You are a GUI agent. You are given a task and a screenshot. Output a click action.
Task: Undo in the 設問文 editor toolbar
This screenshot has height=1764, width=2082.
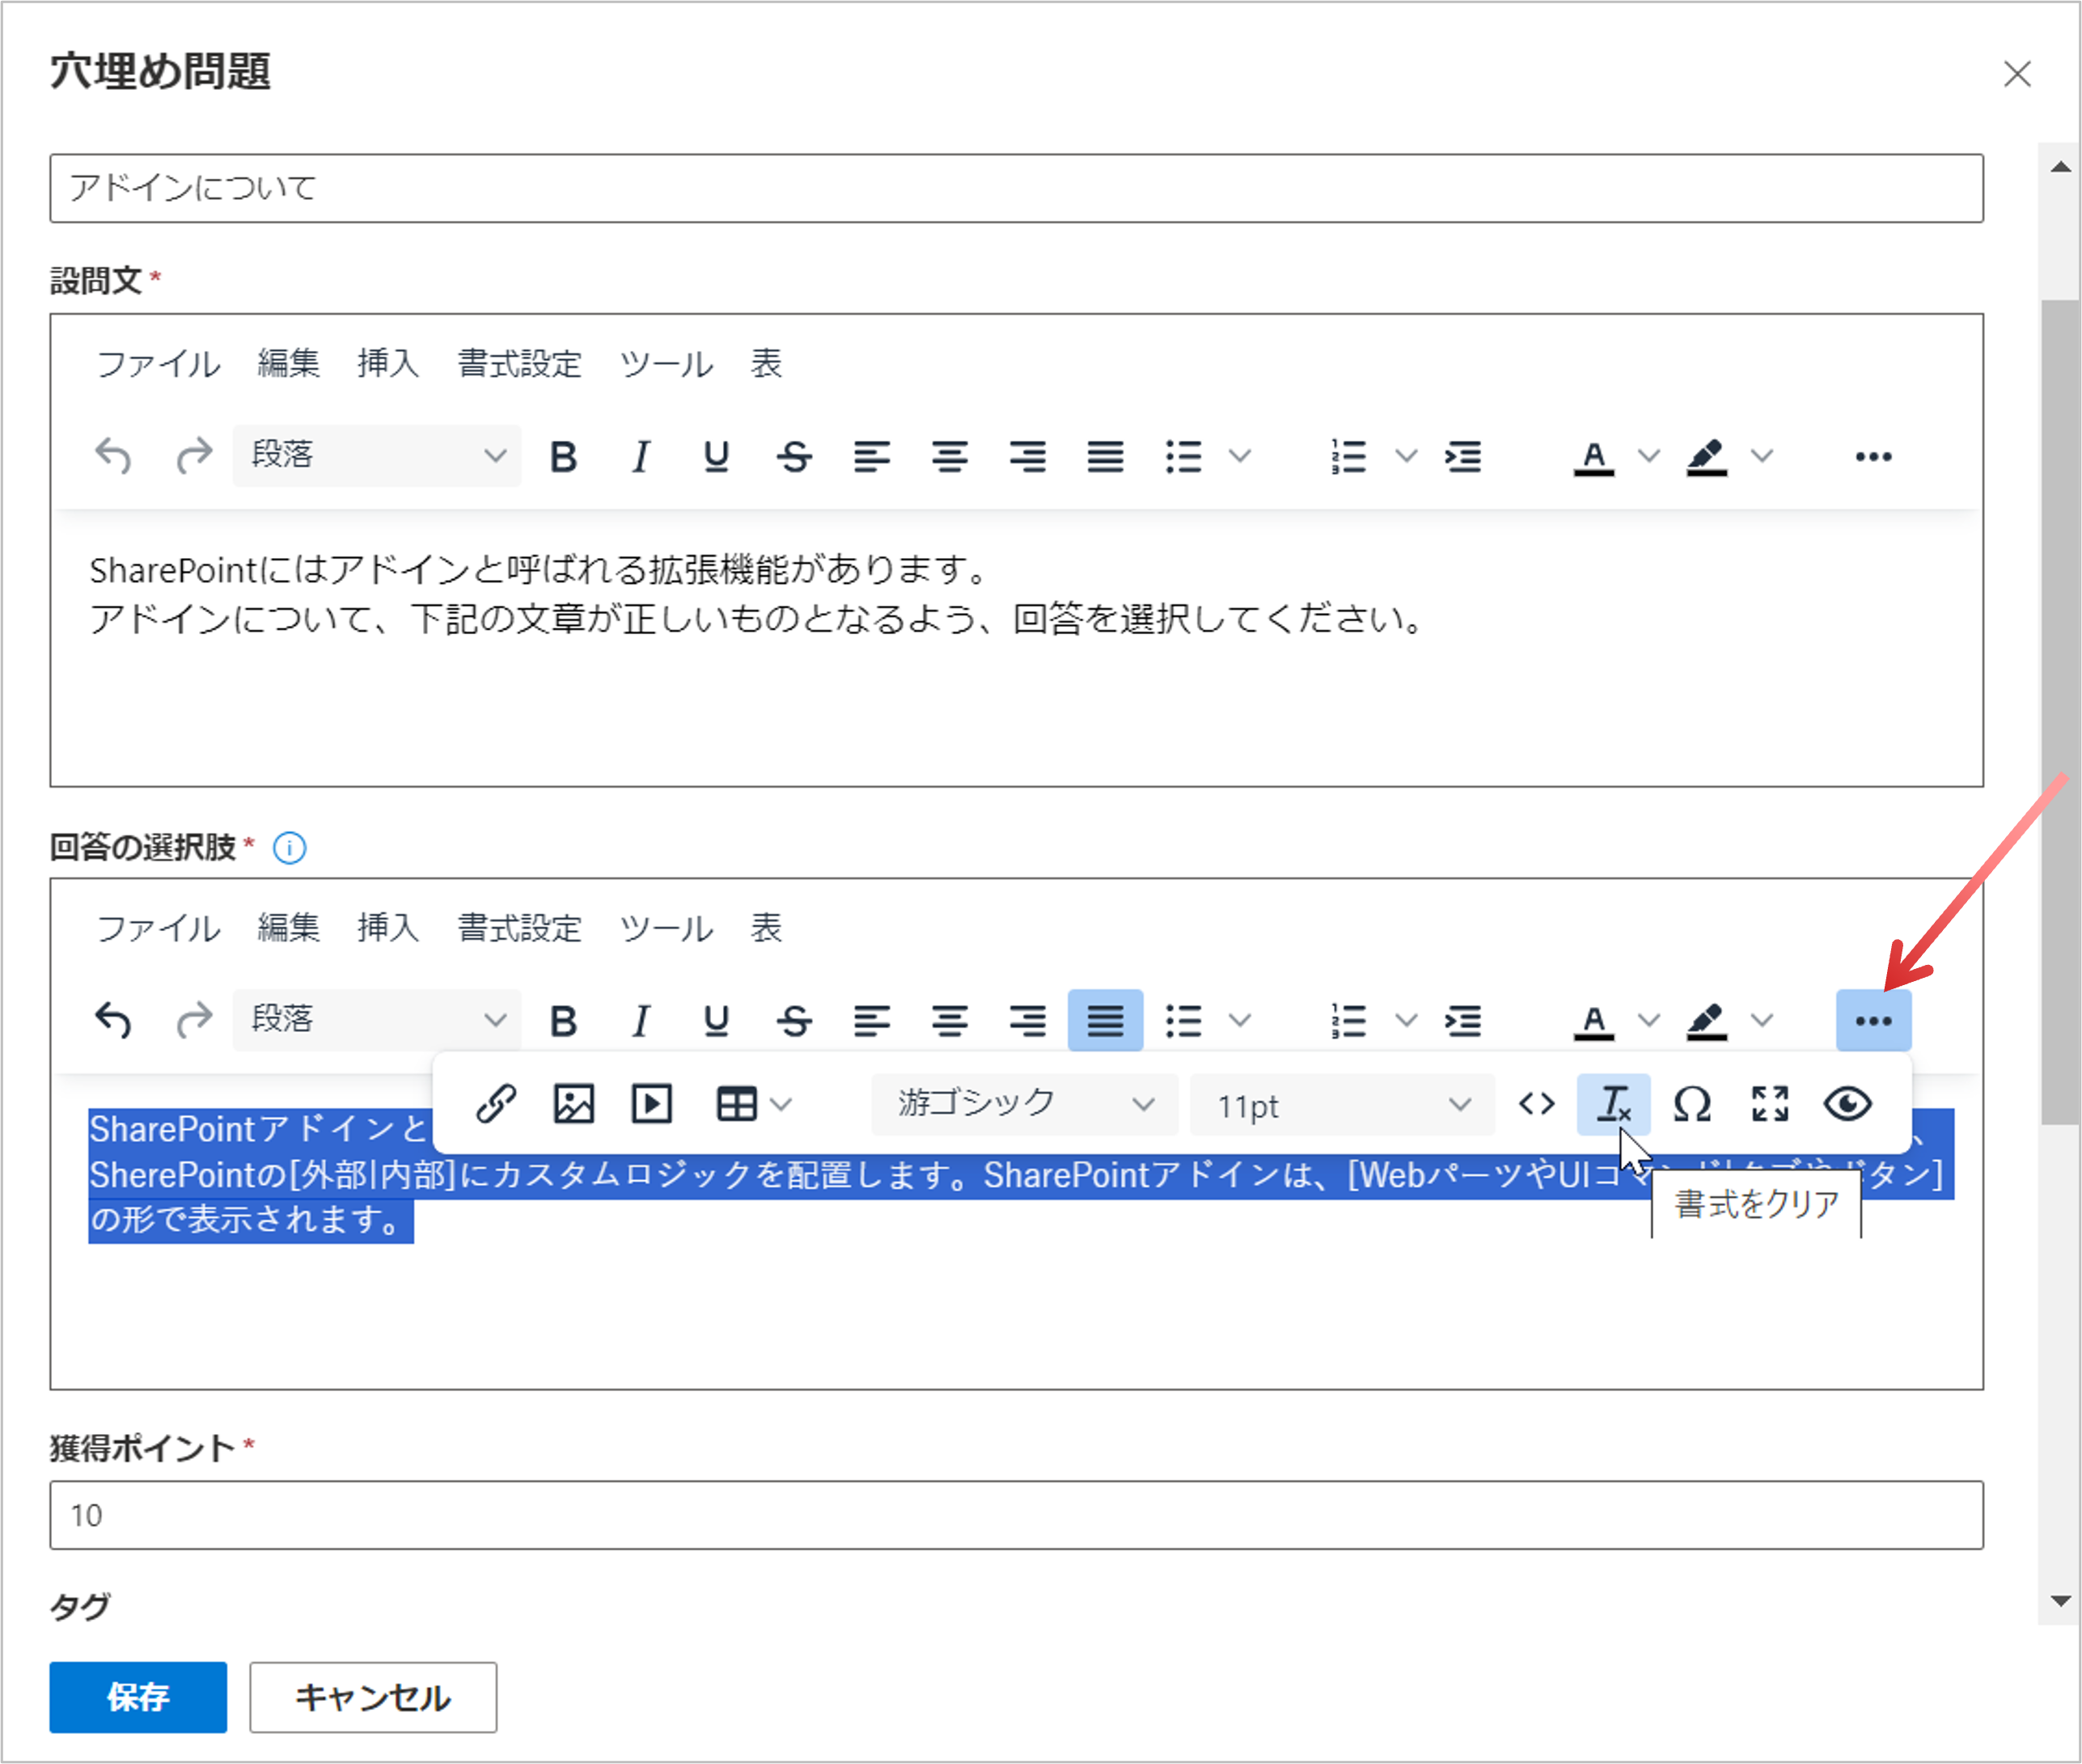[113, 456]
